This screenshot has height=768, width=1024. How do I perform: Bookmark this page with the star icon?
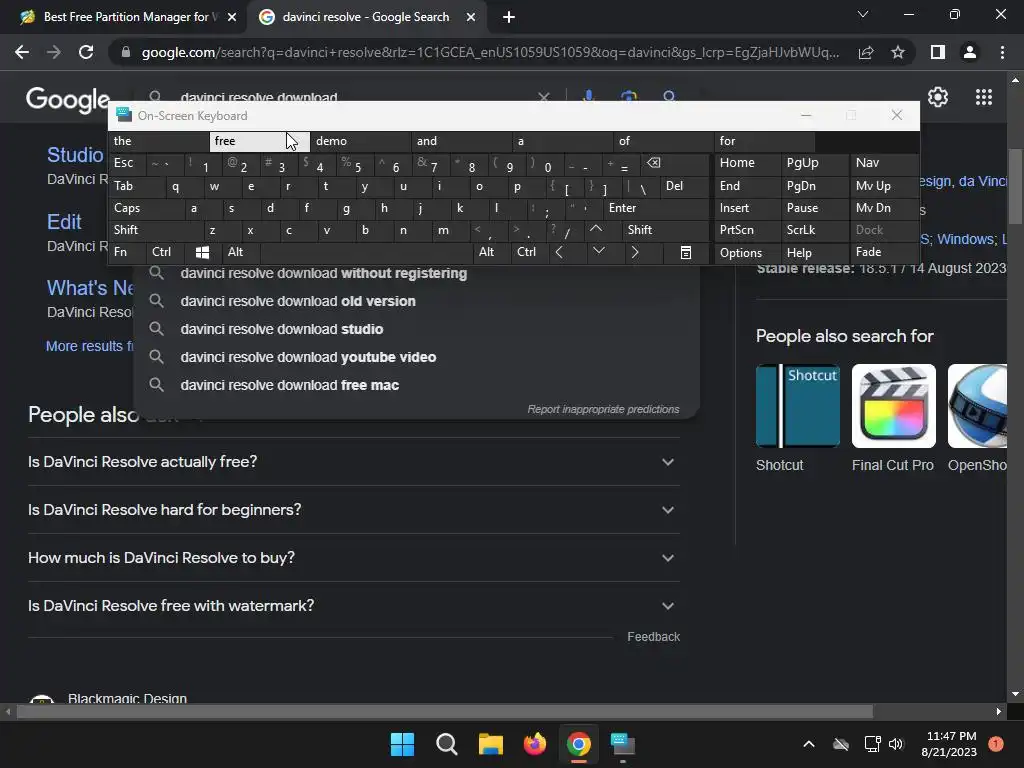tap(898, 52)
